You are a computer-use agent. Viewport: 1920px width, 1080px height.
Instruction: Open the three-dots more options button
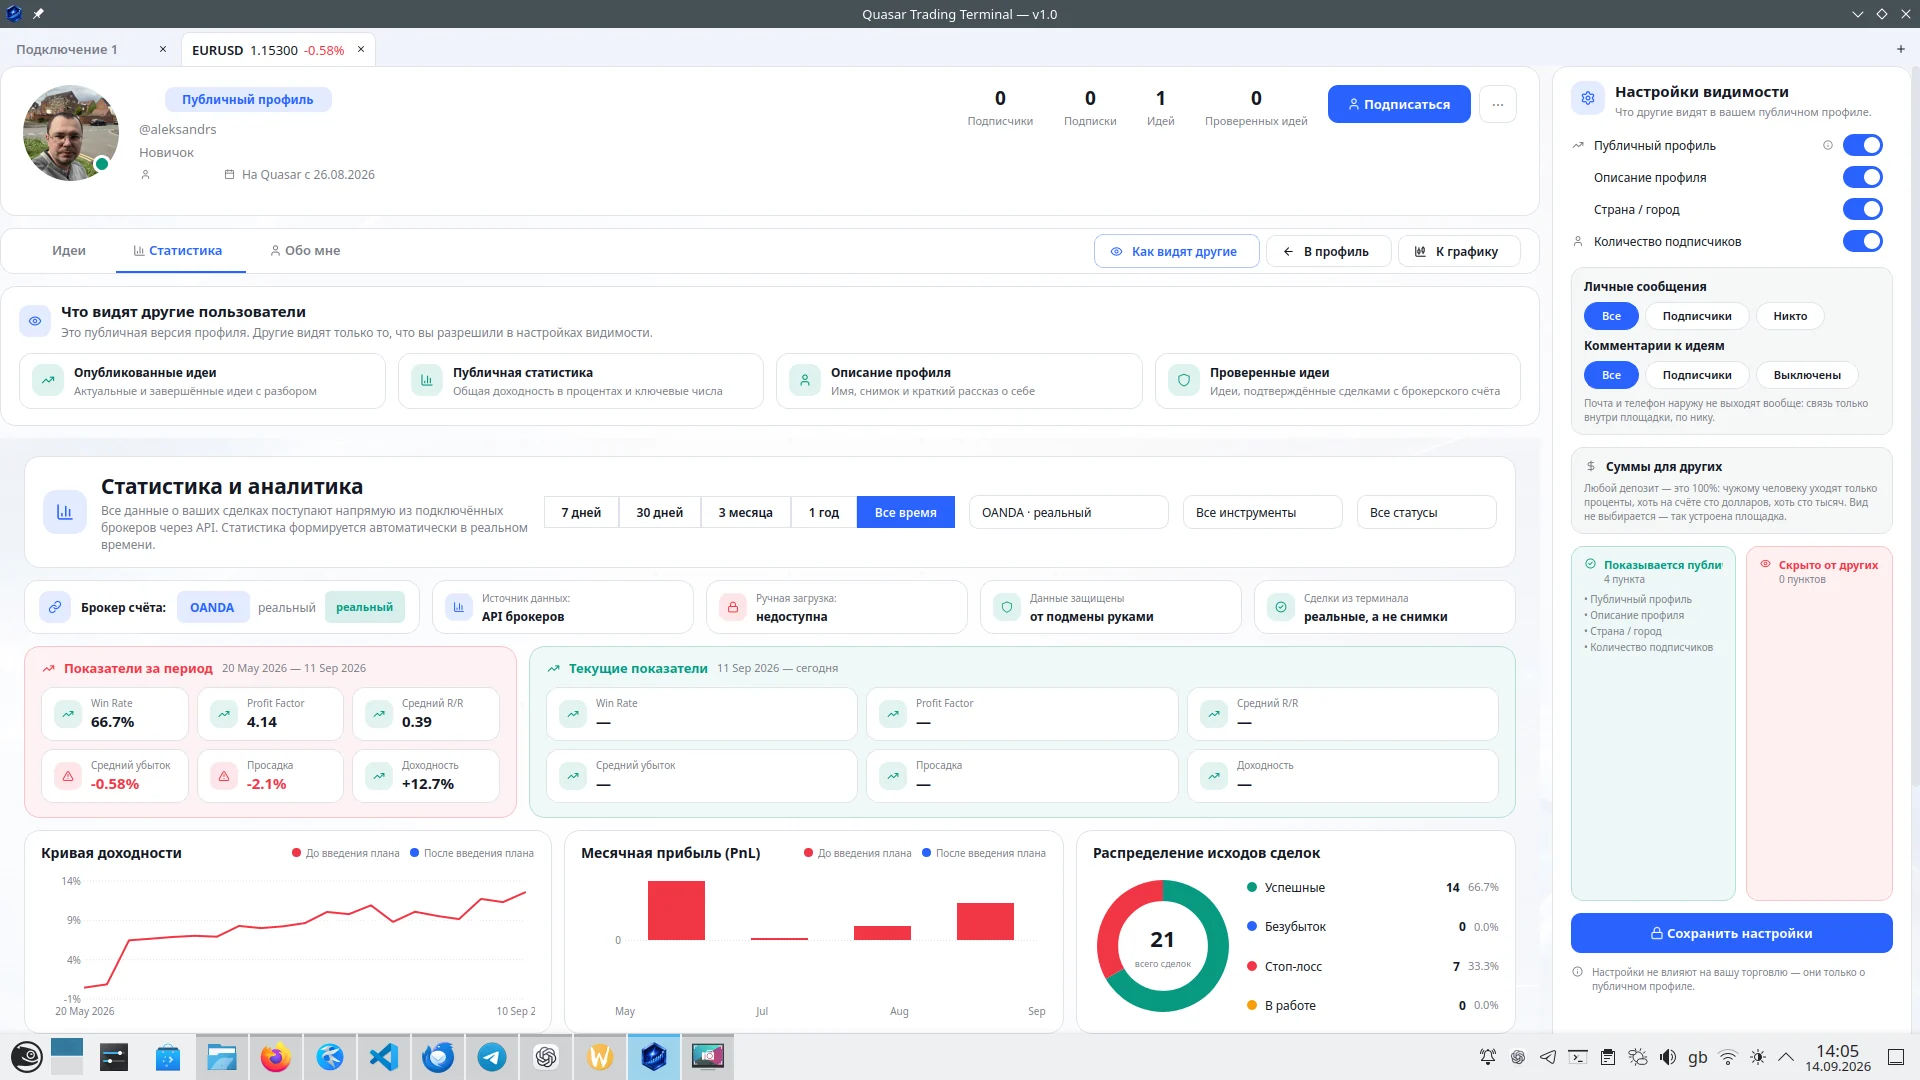(1498, 104)
